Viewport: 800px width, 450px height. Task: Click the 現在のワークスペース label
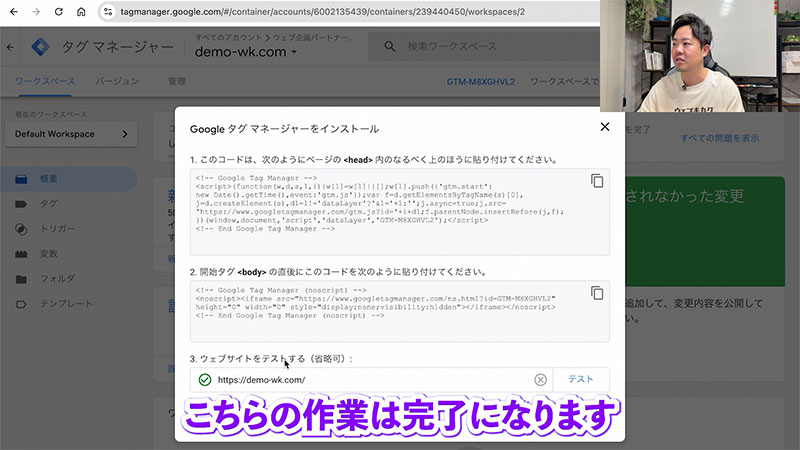(51, 114)
